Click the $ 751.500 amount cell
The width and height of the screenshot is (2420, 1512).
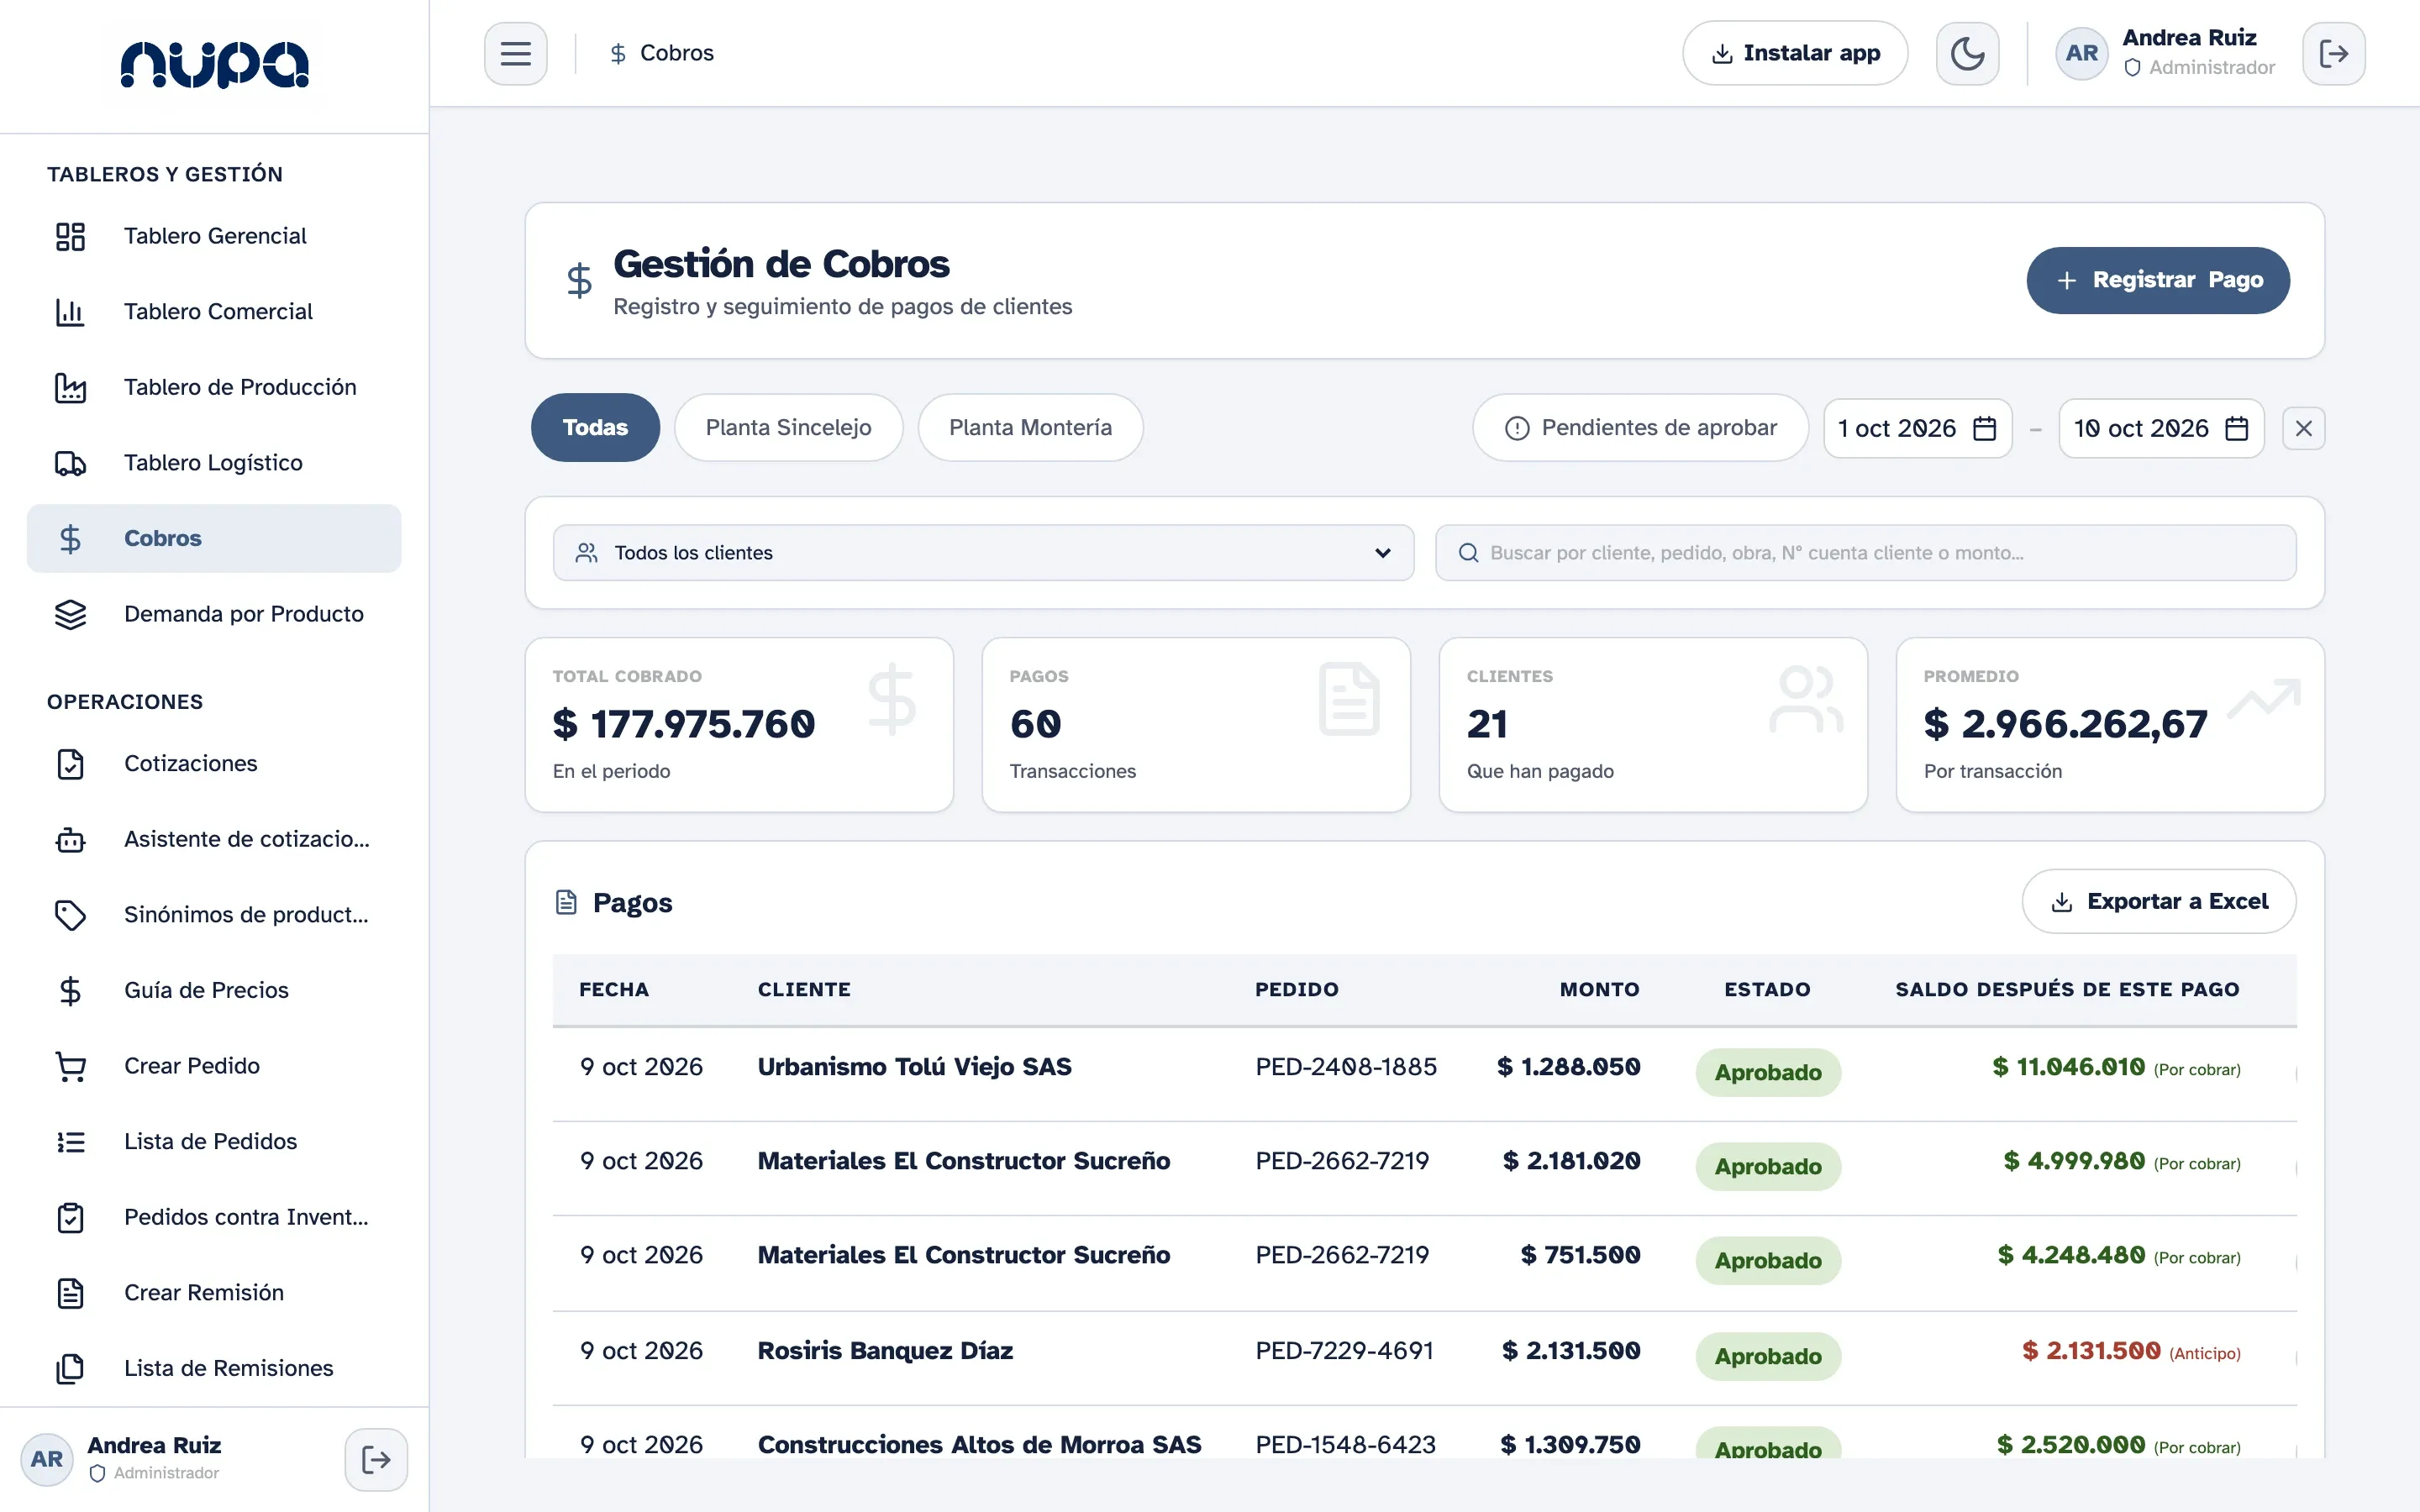pos(1580,1255)
